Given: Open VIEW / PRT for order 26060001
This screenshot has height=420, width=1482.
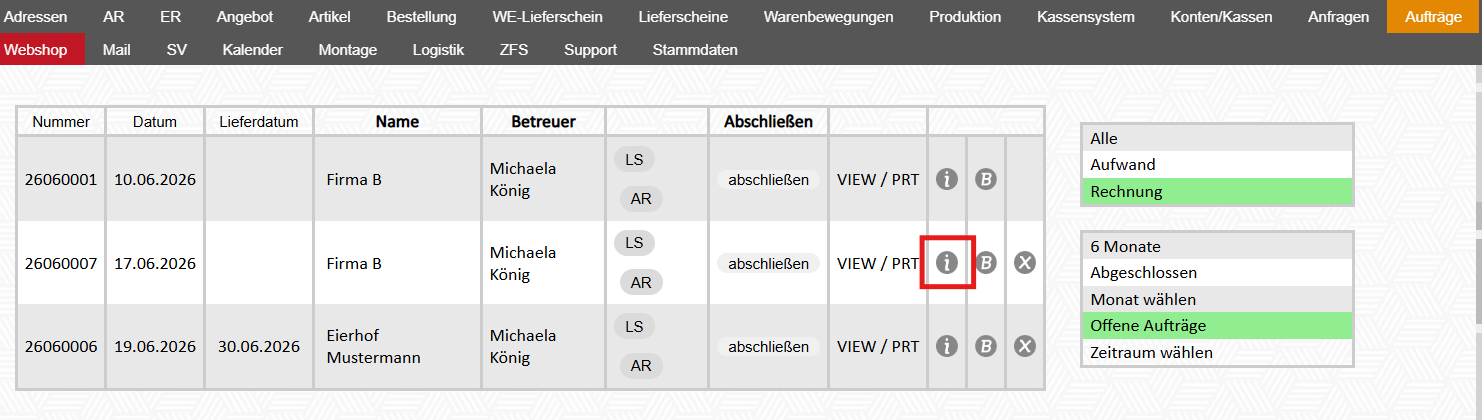Looking at the screenshot, I should [877, 180].
